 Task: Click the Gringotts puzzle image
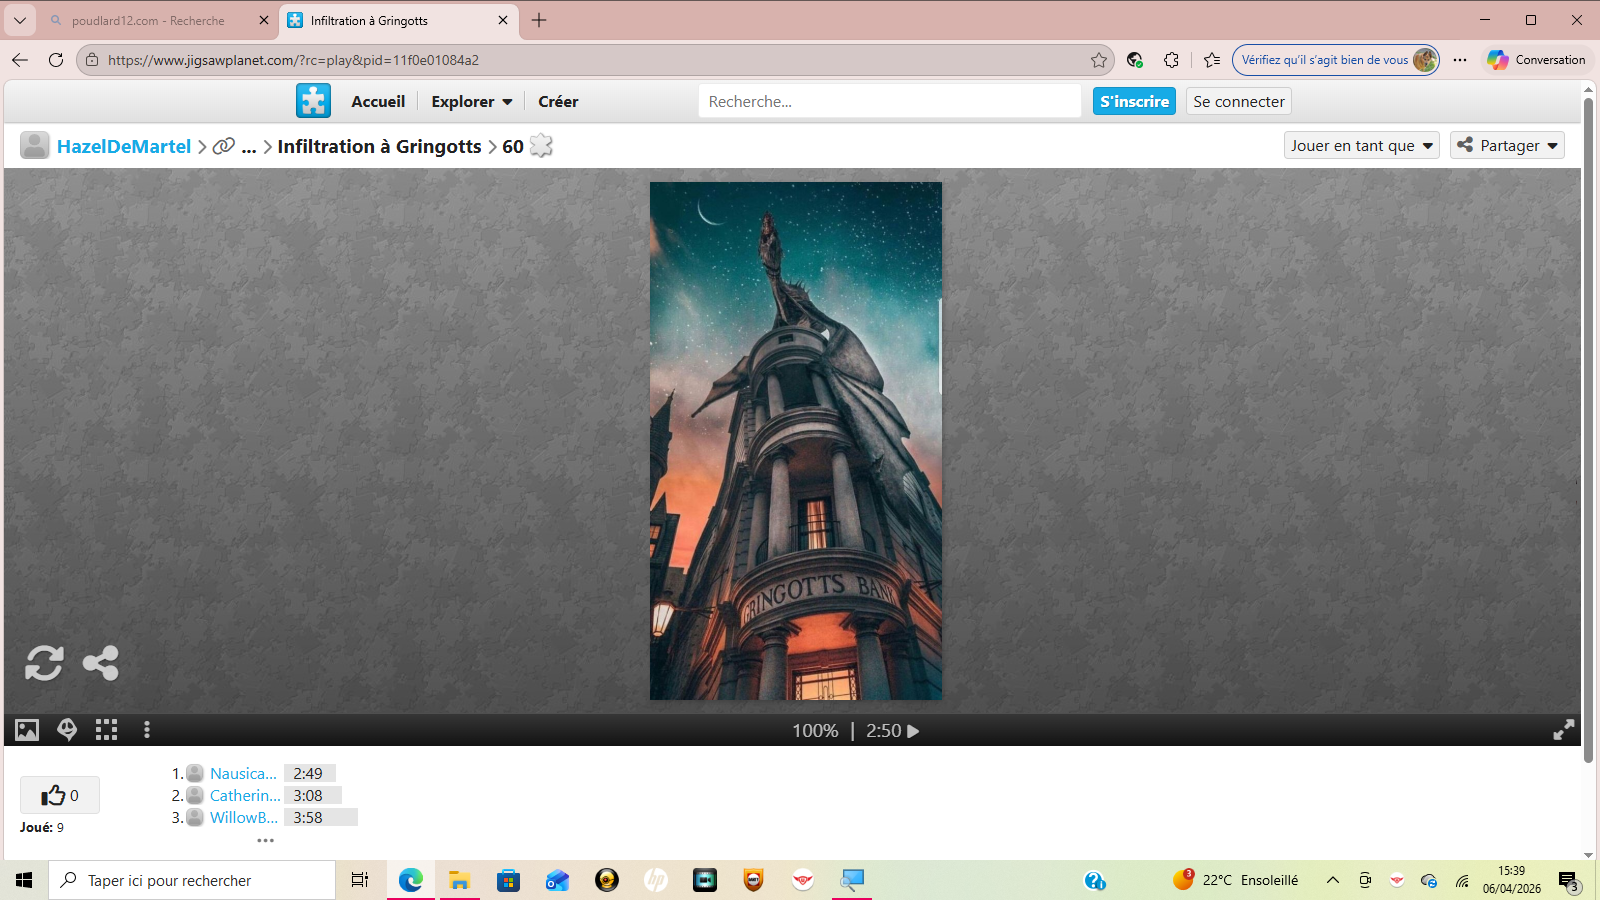[x=796, y=441]
